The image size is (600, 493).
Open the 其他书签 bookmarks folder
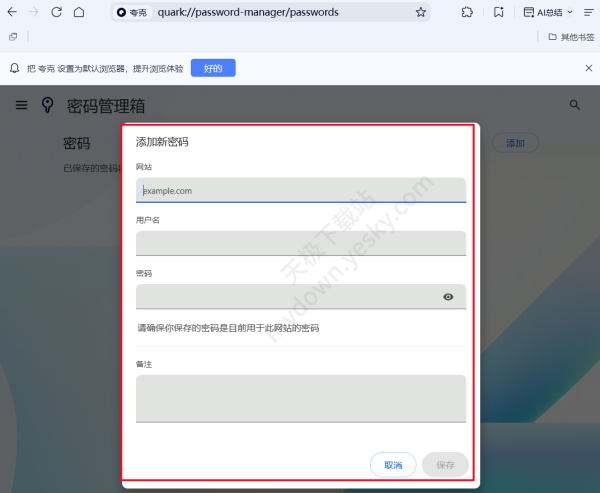(570, 37)
